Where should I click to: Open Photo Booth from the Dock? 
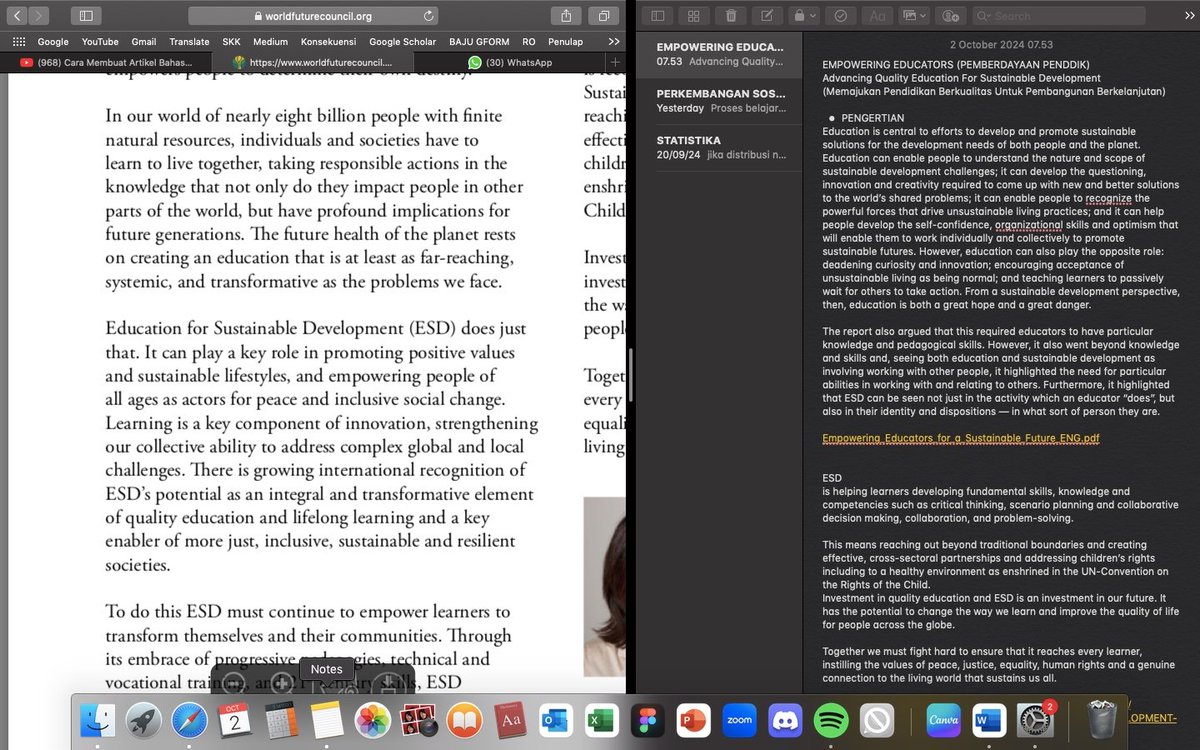pyautogui.click(x=419, y=720)
